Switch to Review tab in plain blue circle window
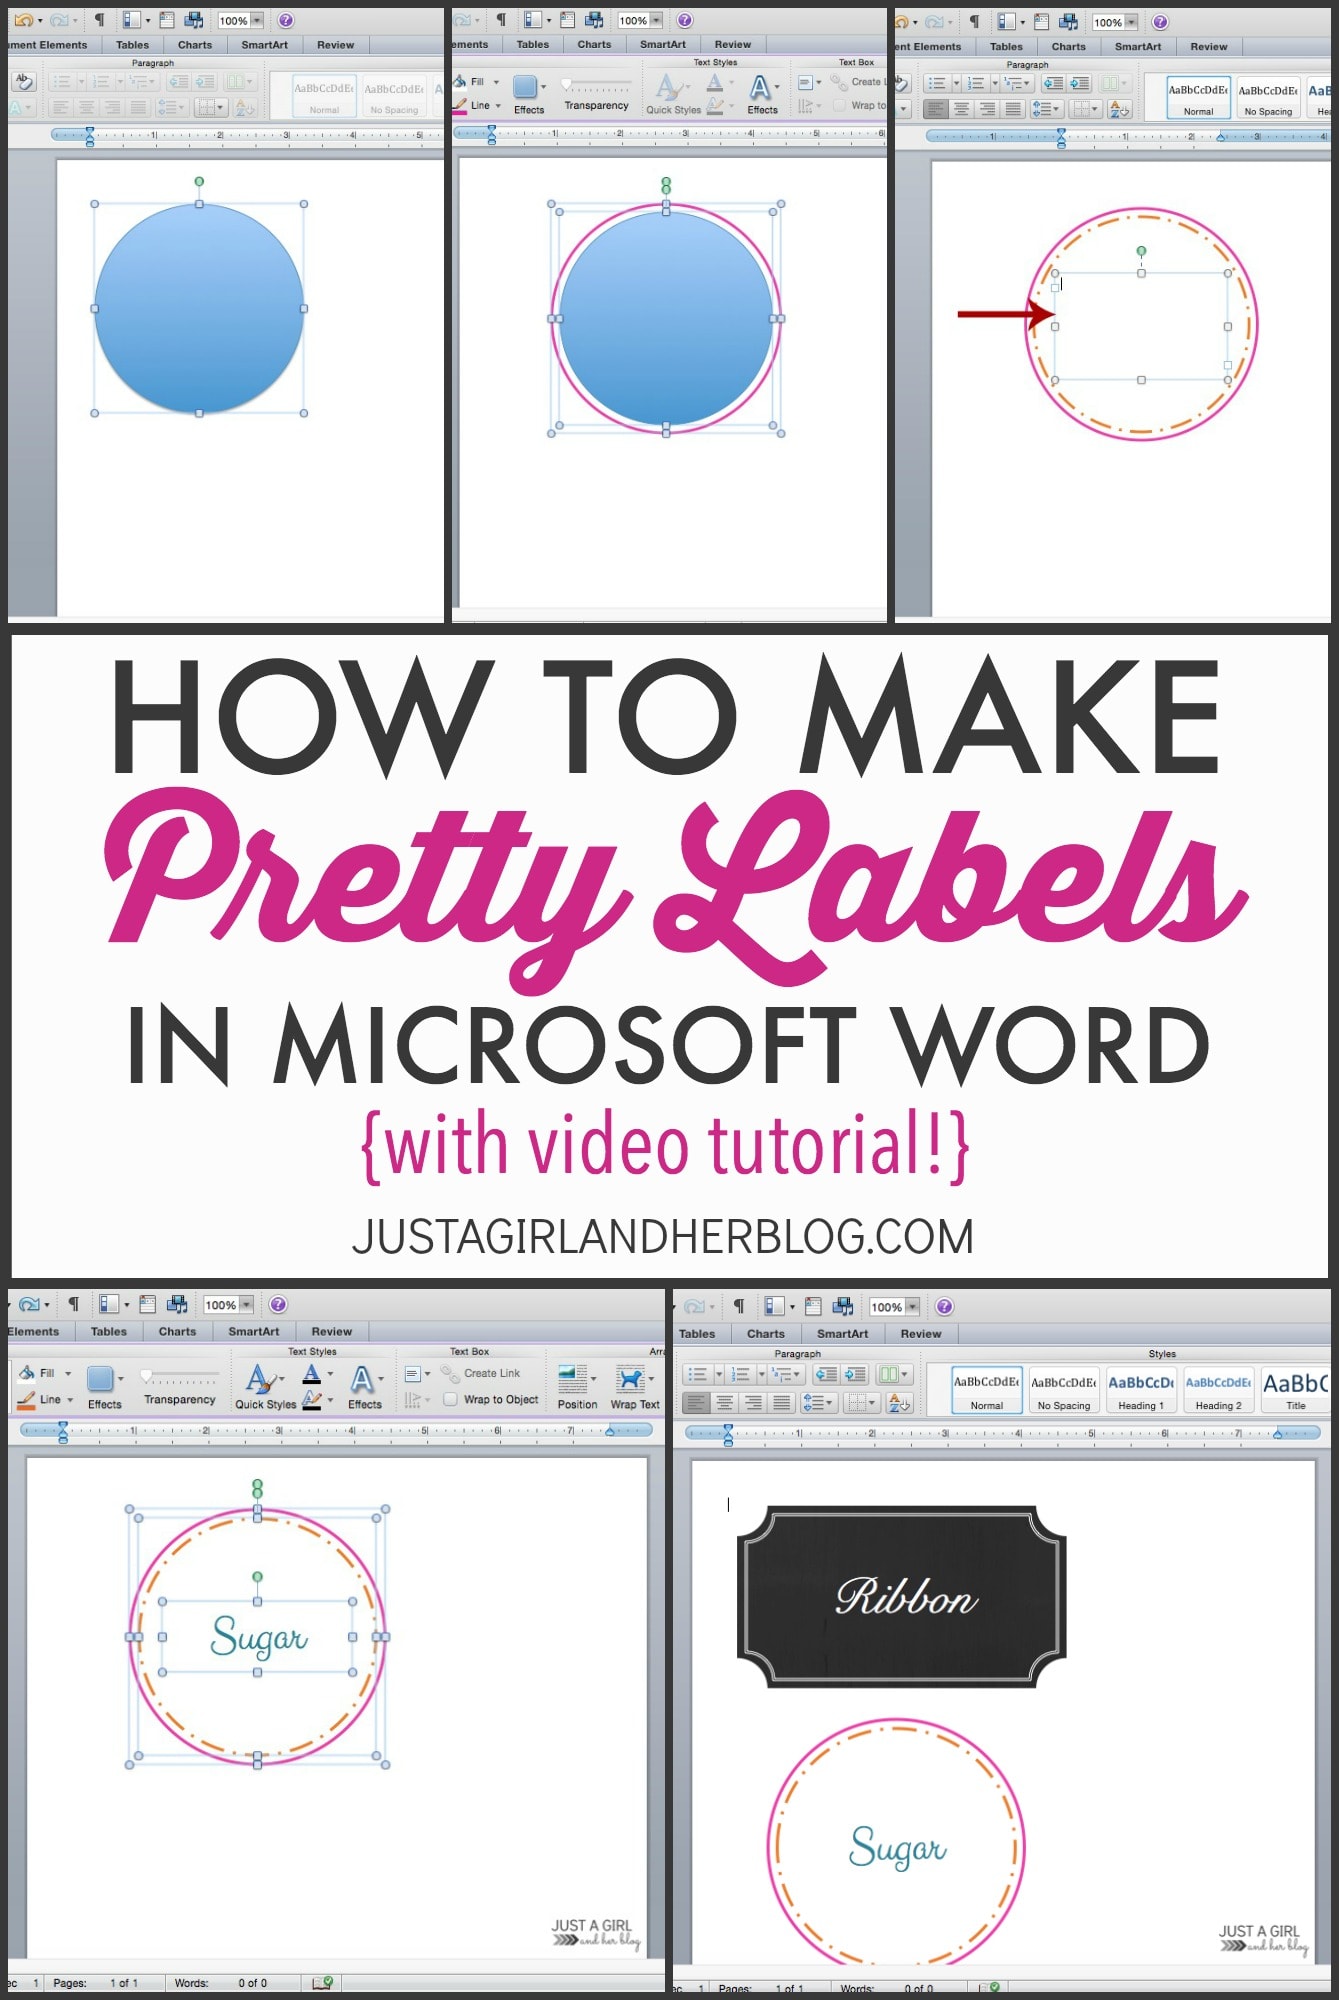Screen dimensions: 1339x2000 coord(335,45)
